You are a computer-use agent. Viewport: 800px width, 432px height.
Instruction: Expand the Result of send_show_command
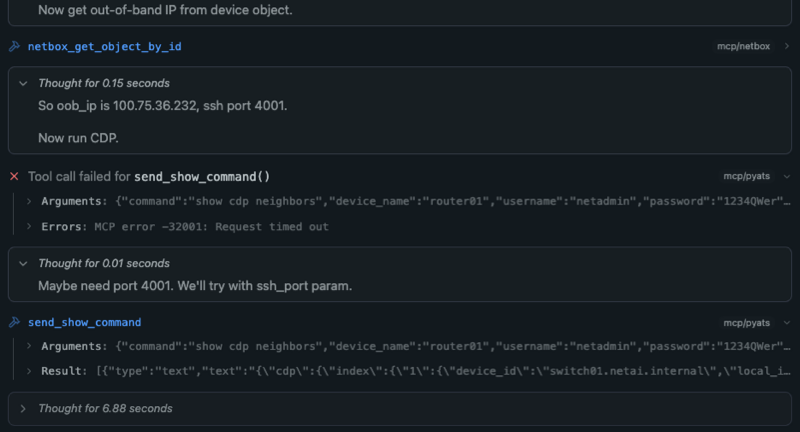(x=29, y=371)
